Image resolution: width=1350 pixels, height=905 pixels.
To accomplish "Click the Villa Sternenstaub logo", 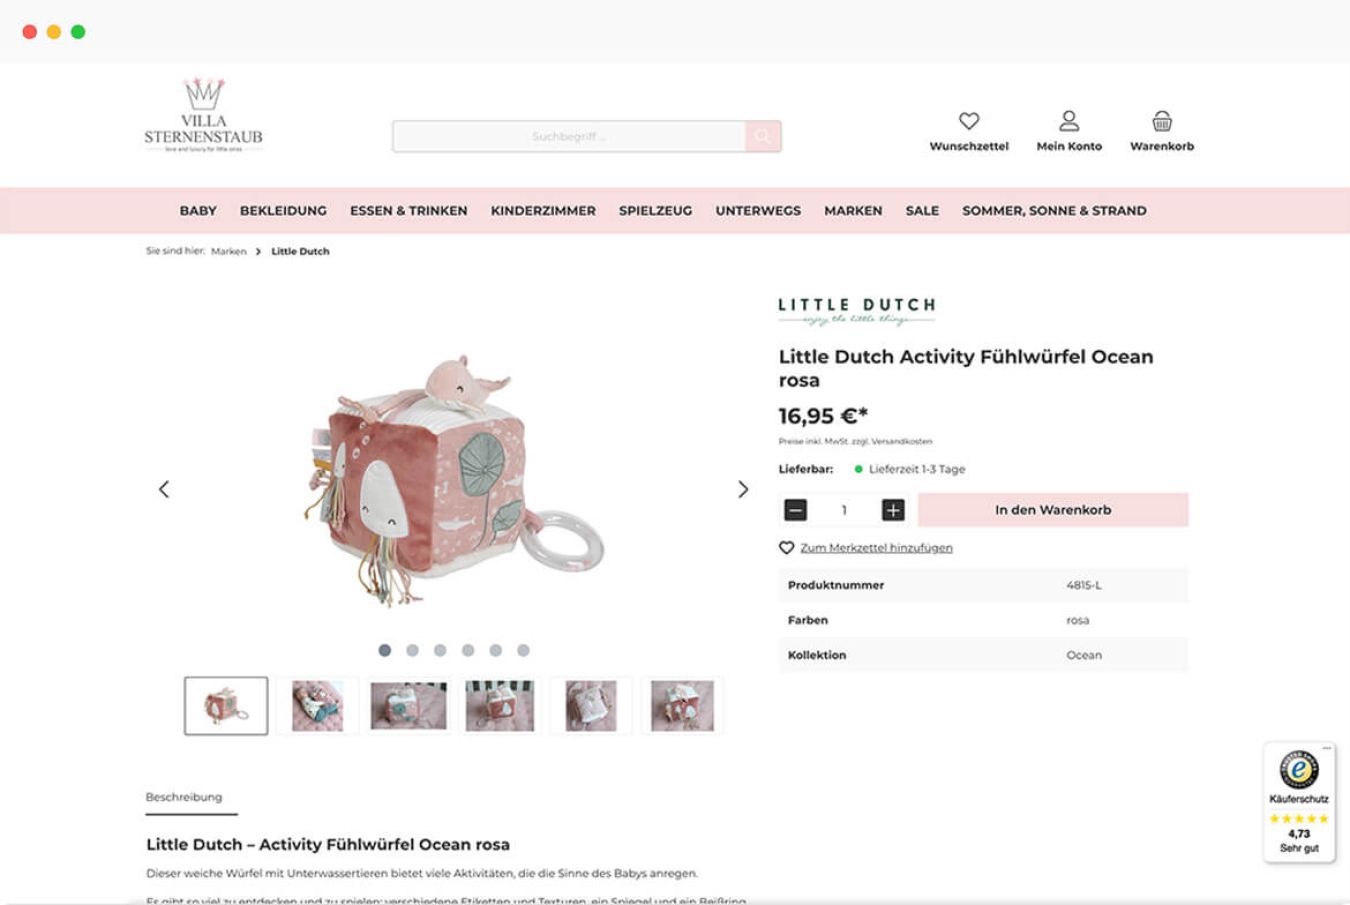I will tap(204, 116).
